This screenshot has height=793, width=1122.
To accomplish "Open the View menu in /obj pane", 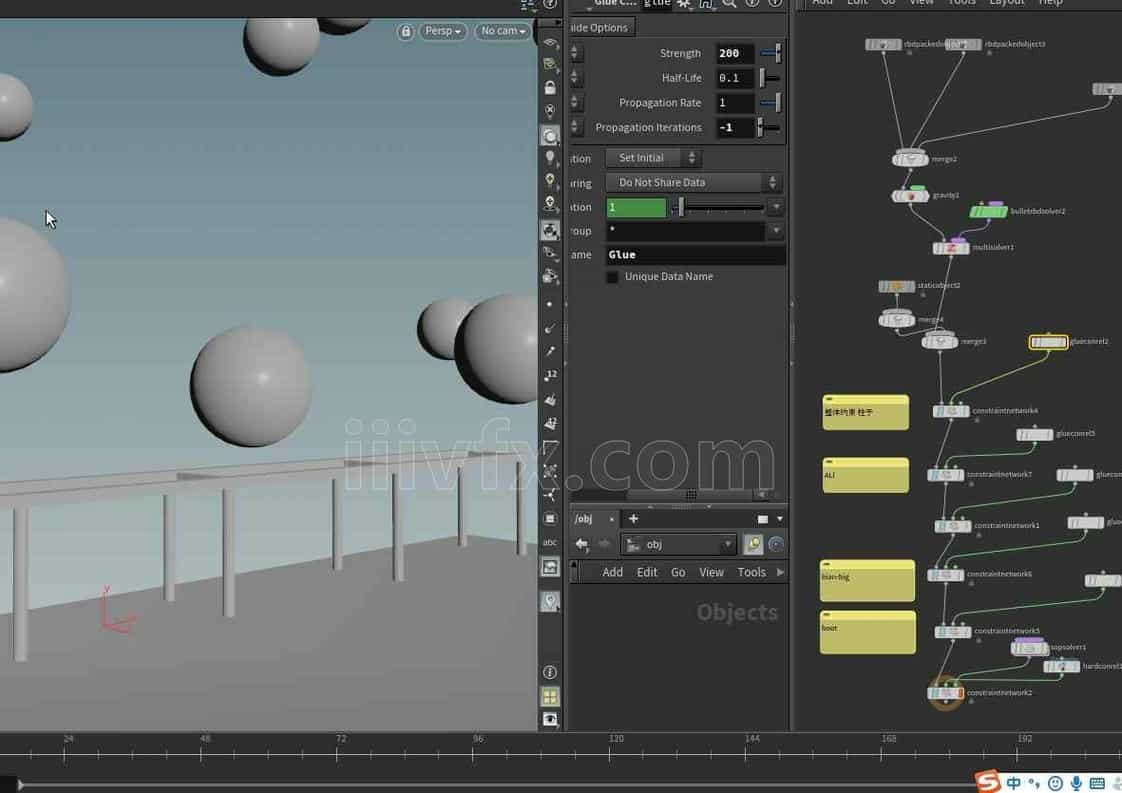I will point(711,573).
